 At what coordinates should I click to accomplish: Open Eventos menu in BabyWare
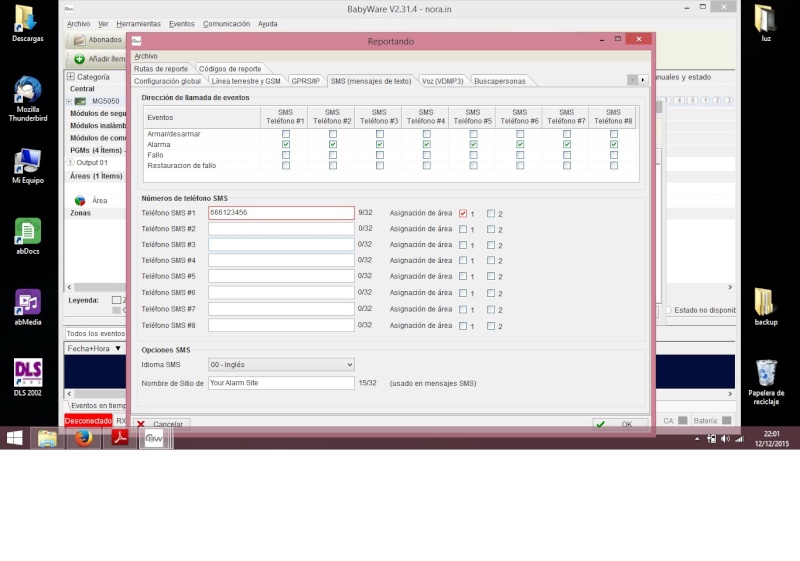pos(182,24)
